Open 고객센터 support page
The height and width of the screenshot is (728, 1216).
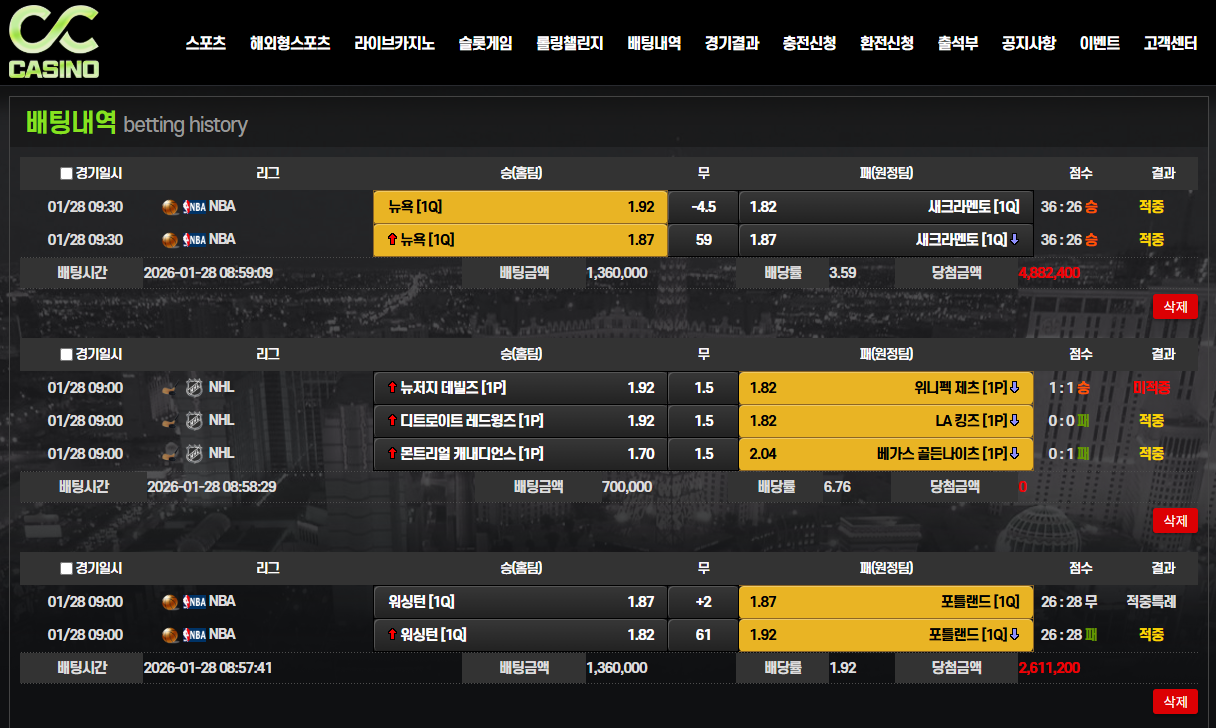click(x=1170, y=43)
